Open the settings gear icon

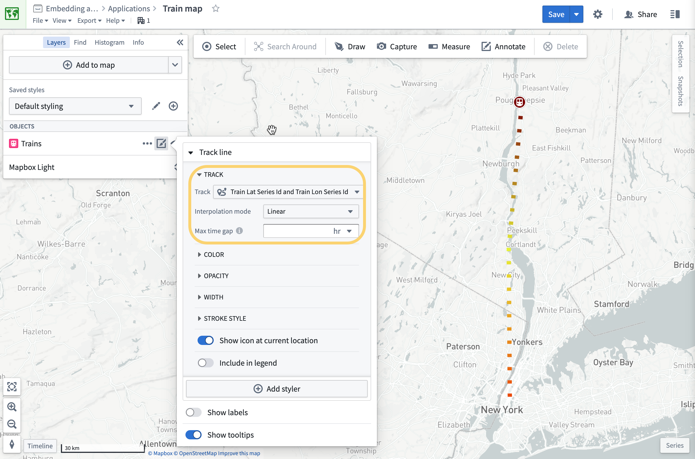597,14
